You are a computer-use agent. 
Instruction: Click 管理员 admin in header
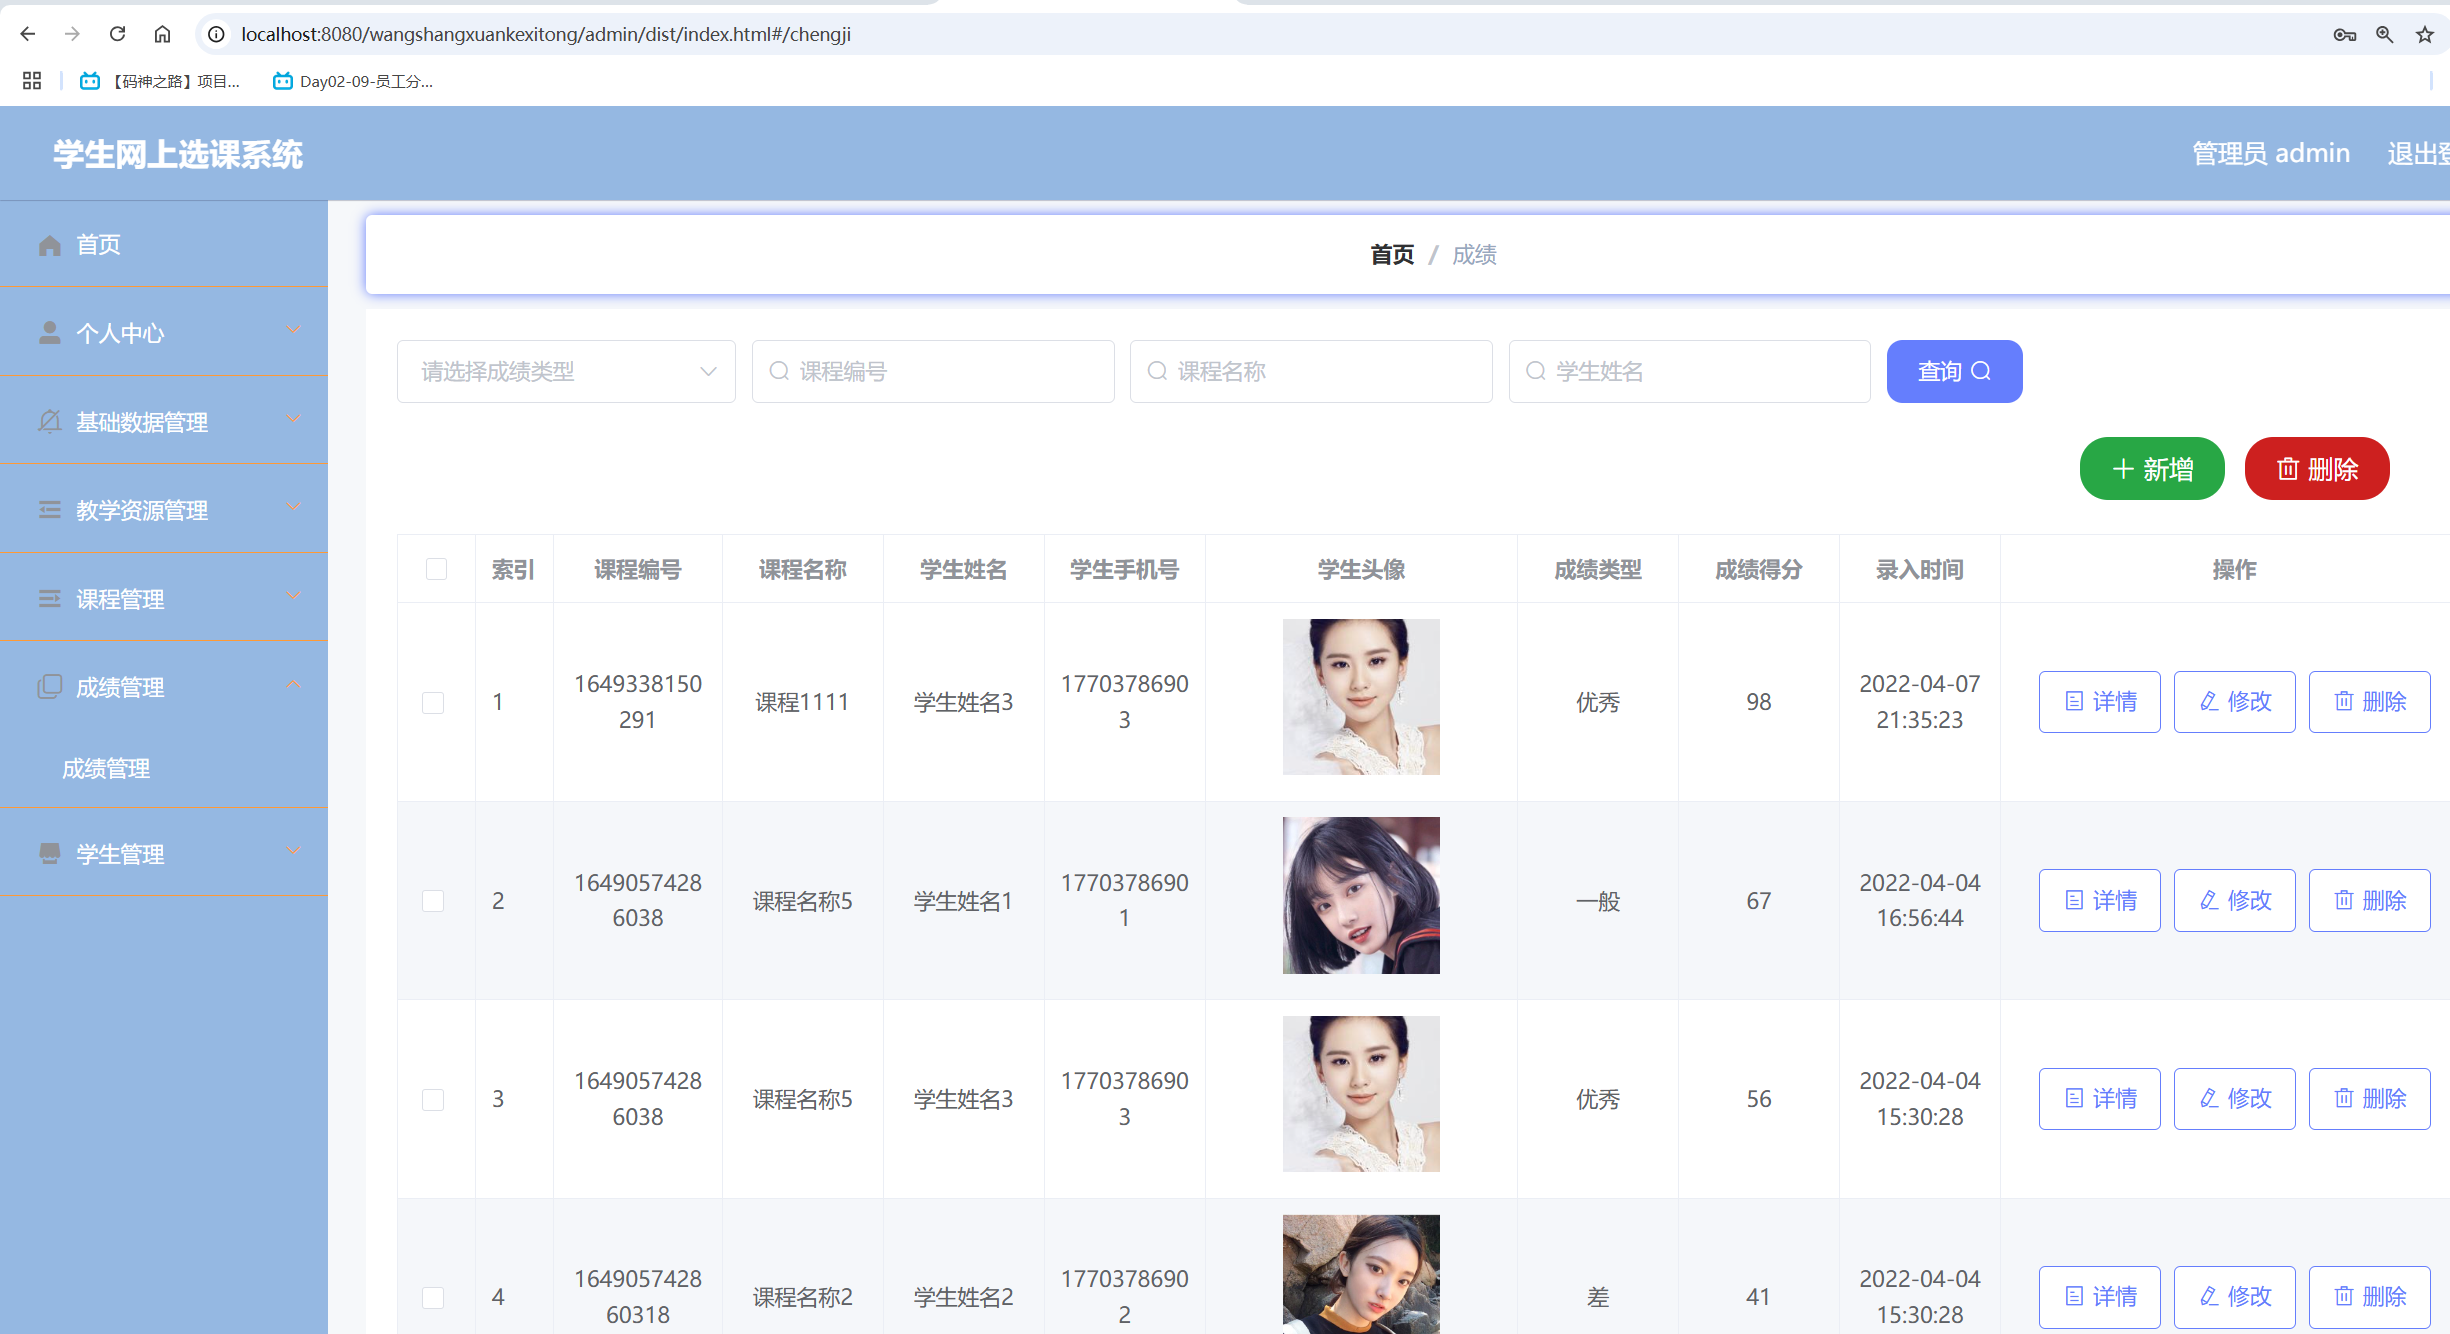click(2271, 153)
